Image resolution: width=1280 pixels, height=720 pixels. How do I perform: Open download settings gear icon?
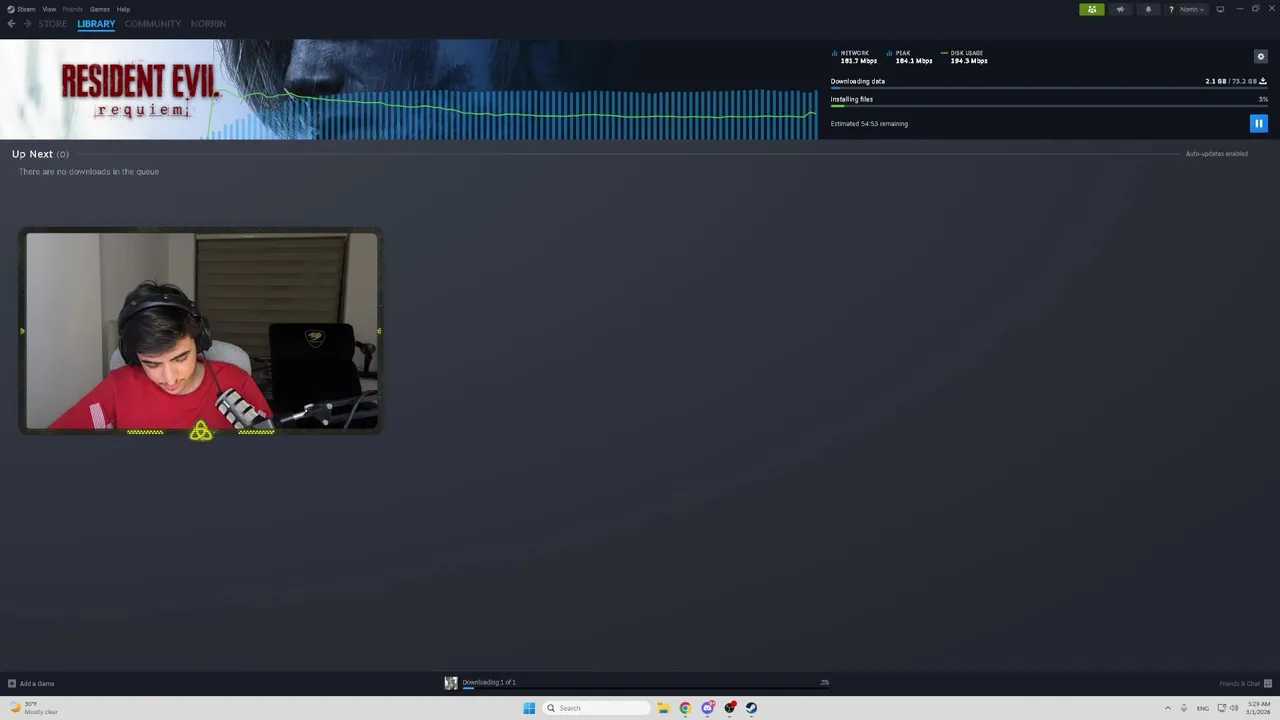[x=1260, y=56]
